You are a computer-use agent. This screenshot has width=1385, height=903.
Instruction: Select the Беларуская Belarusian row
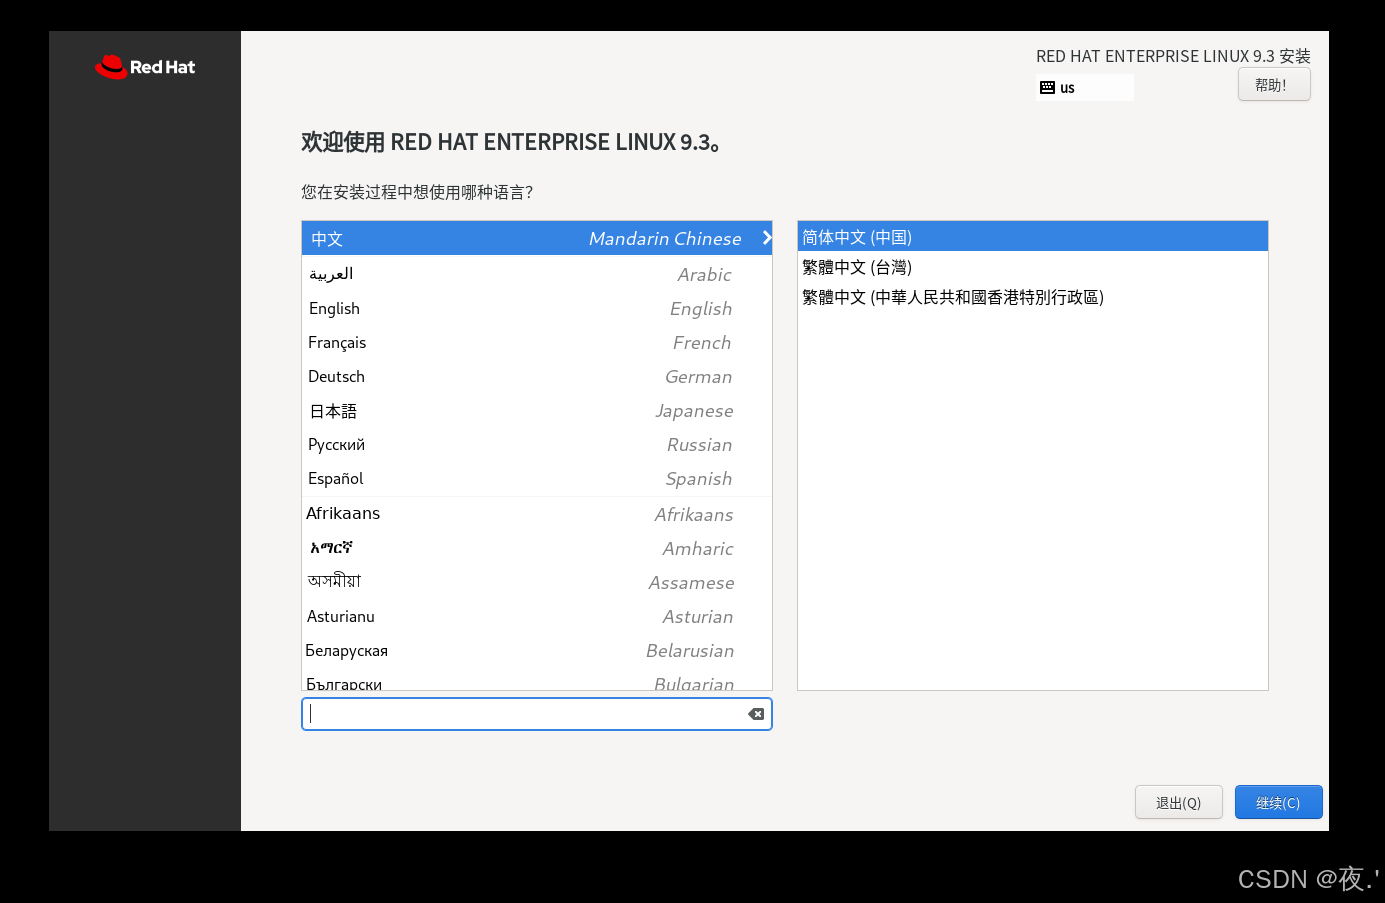point(537,650)
